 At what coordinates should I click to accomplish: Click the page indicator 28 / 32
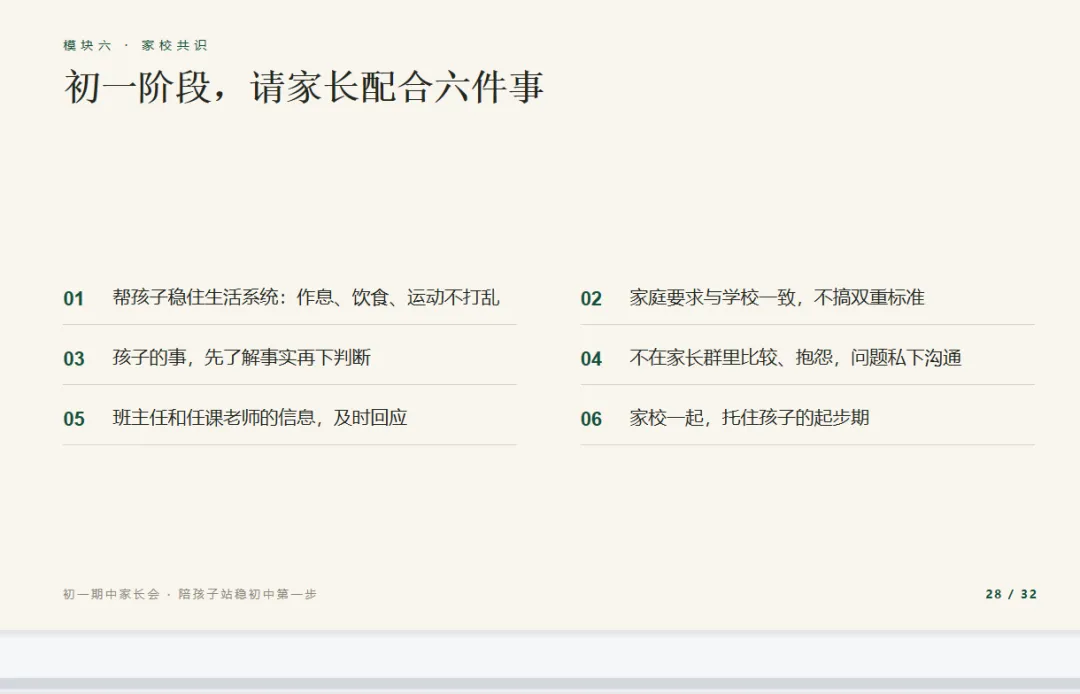point(1011,594)
